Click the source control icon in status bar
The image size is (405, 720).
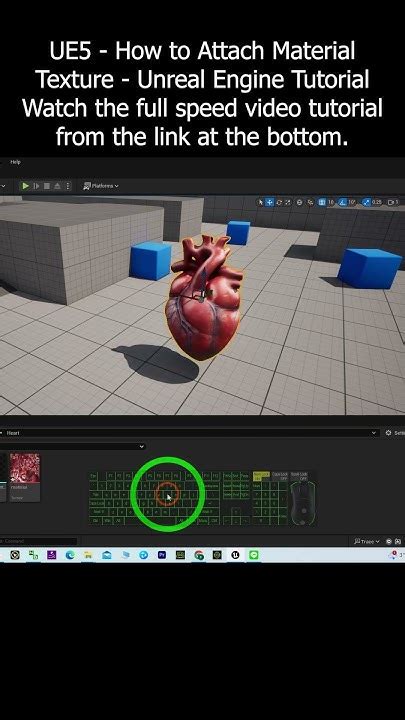pyautogui.click(x=398, y=542)
